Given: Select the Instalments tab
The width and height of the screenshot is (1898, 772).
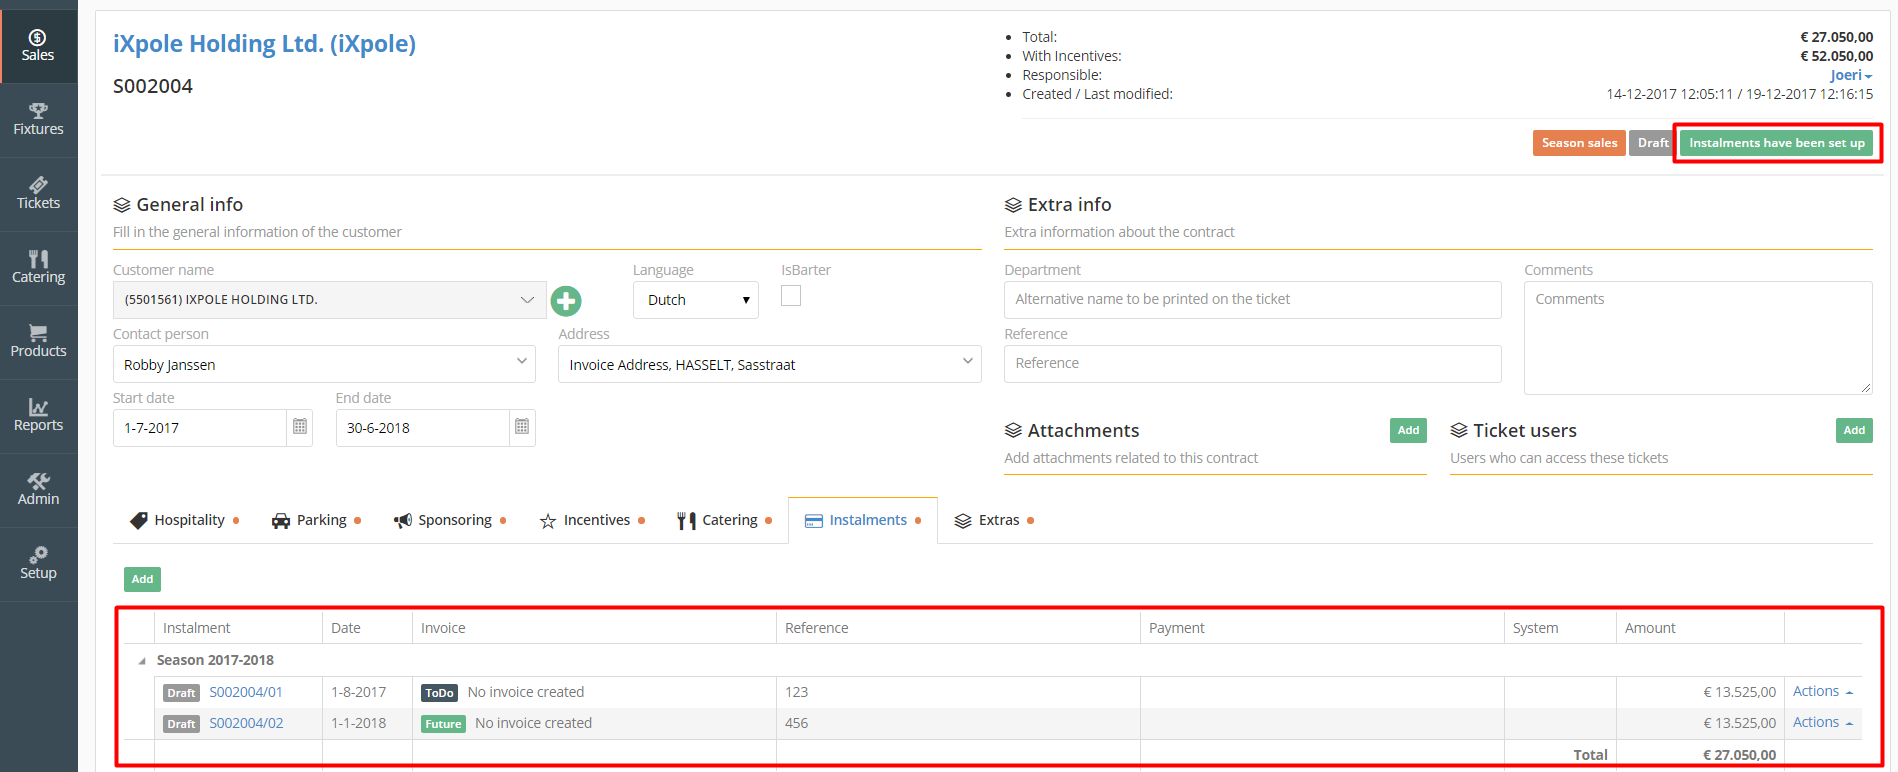Looking at the screenshot, I should [x=863, y=520].
